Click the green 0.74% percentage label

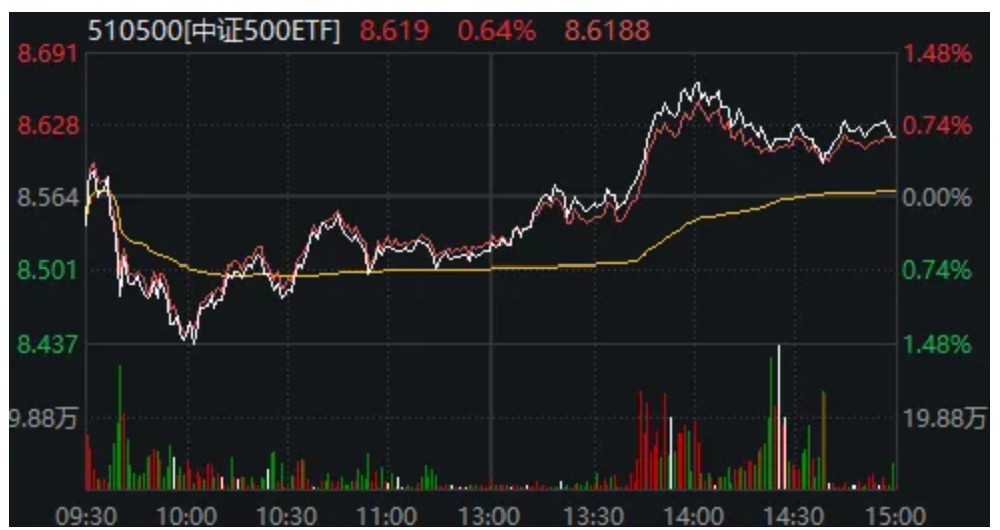(x=937, y=271)
